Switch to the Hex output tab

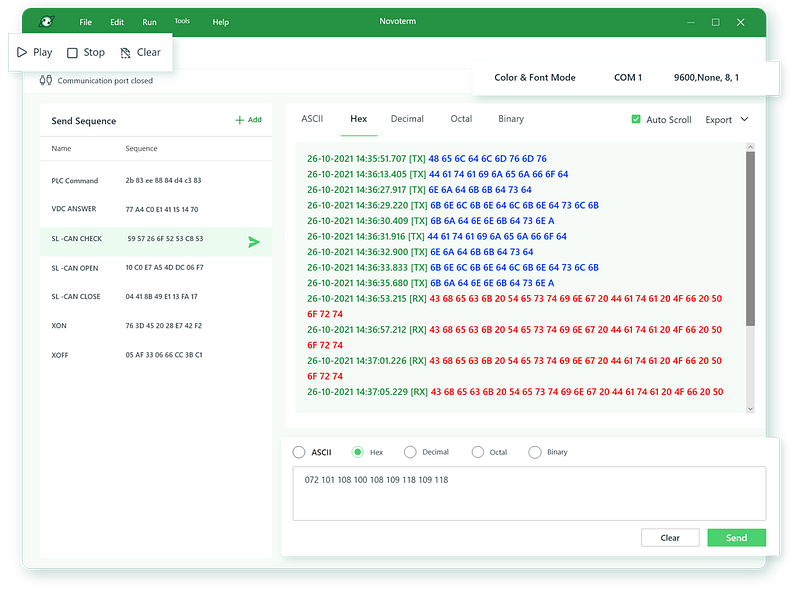coord(358,119)
